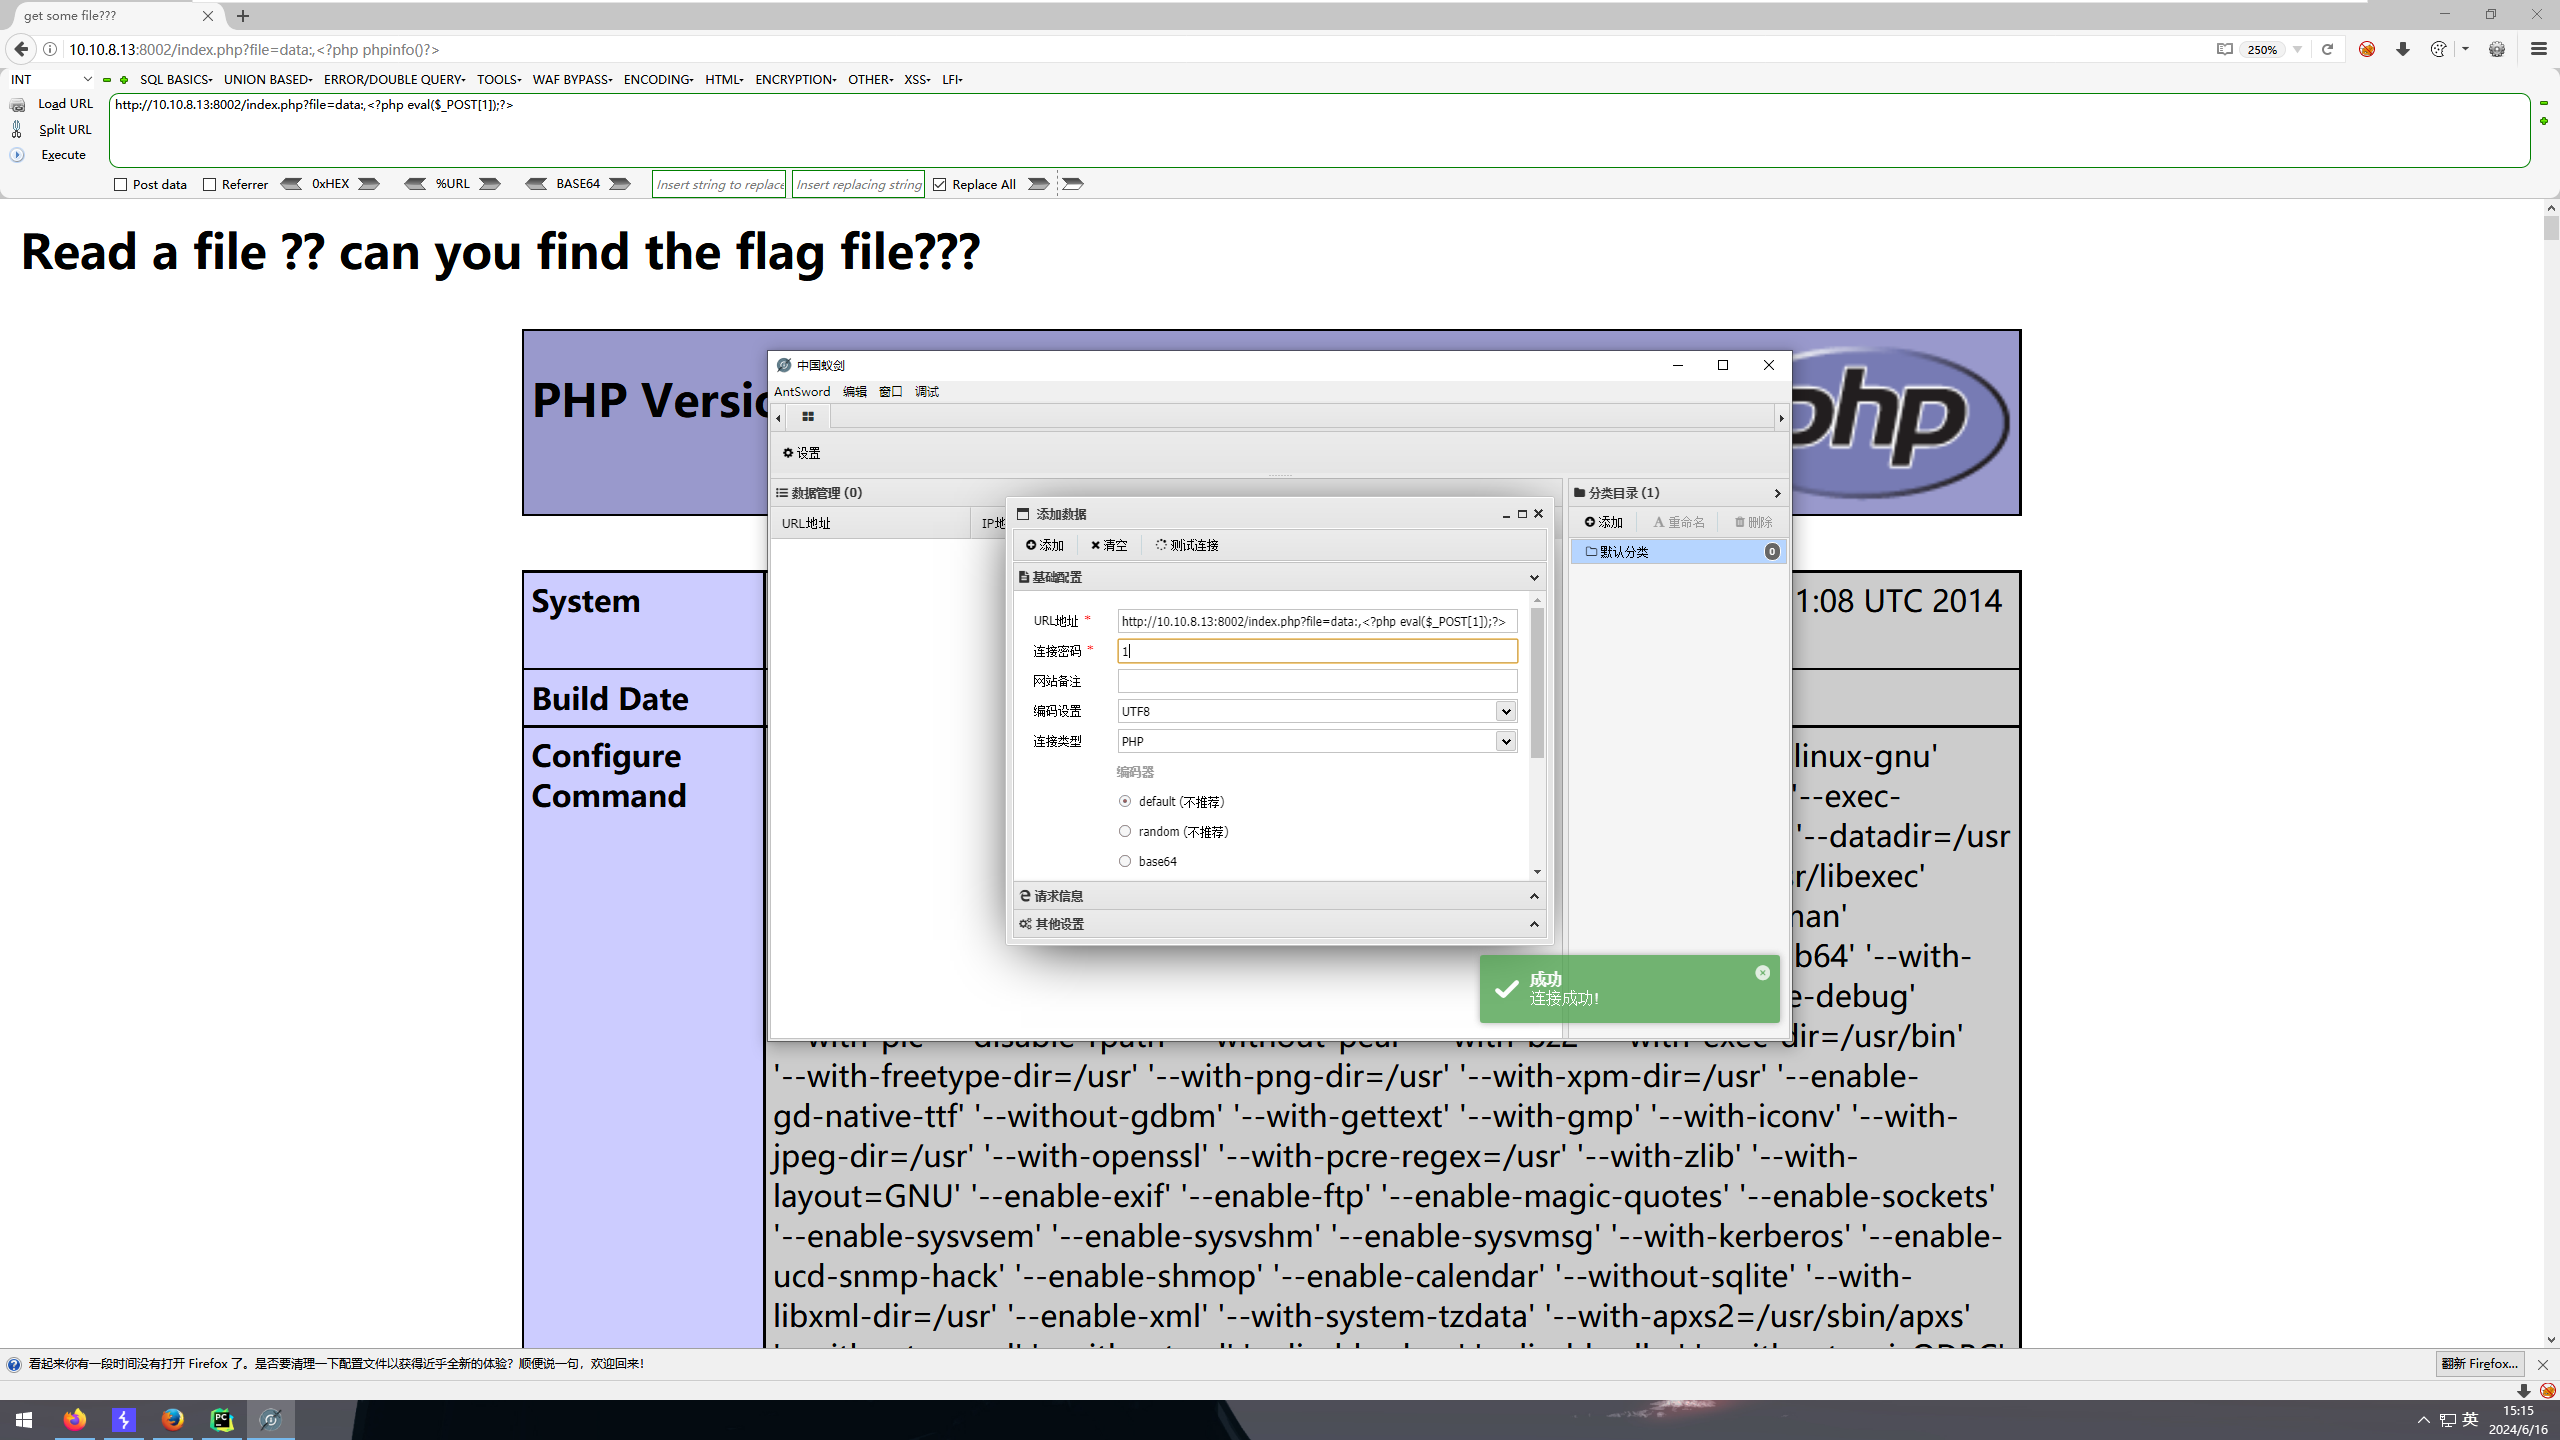This screenshot has height=1440, width=2560.
Task: Collapse the 基础配置 section
Action: [x=1534, y=578]
